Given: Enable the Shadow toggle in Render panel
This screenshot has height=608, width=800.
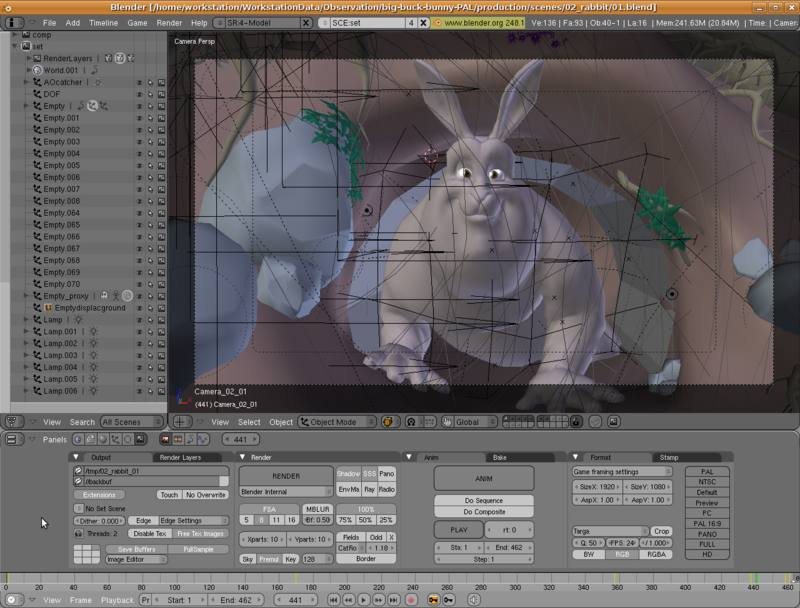Looking at the screenshot, I should [348, 473].
